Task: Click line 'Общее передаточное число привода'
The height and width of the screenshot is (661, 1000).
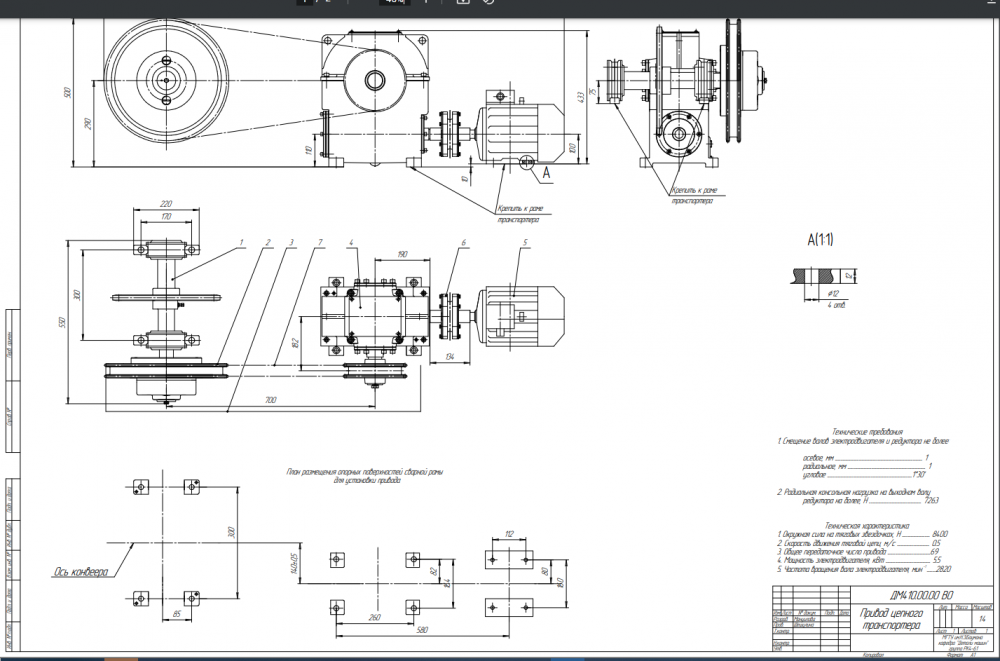Action: point(858,551)
